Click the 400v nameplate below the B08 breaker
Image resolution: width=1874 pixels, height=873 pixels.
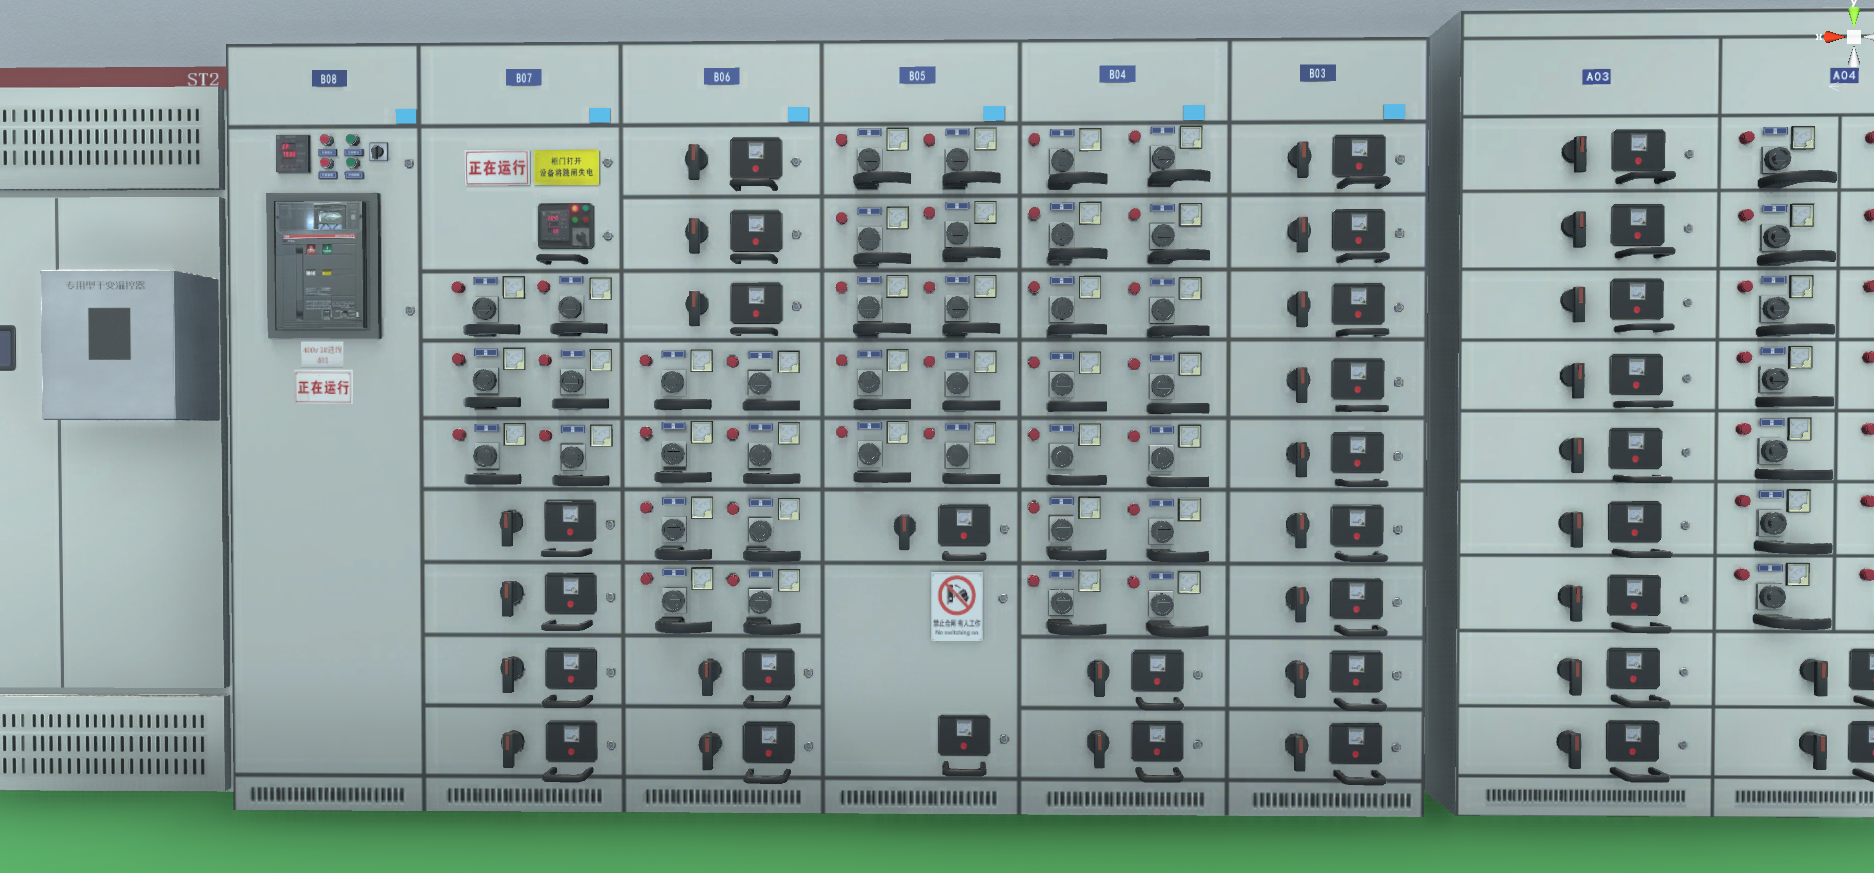(322, 354)
